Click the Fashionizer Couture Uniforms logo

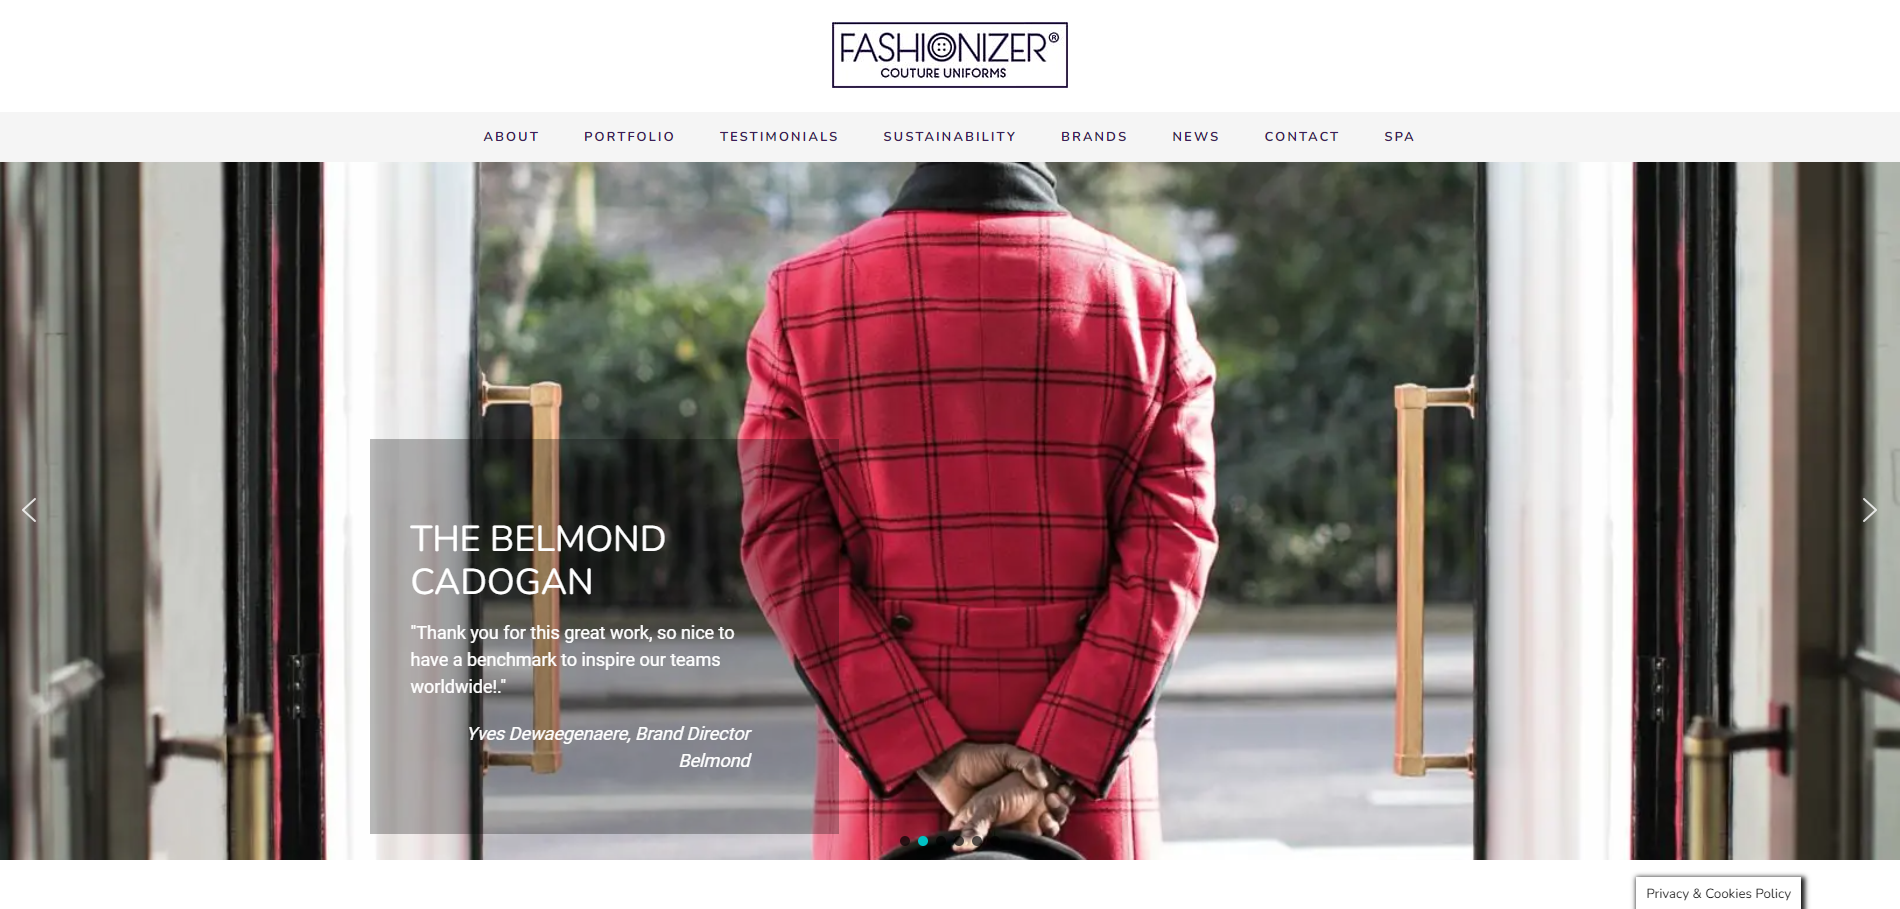[x=949, y=55]
